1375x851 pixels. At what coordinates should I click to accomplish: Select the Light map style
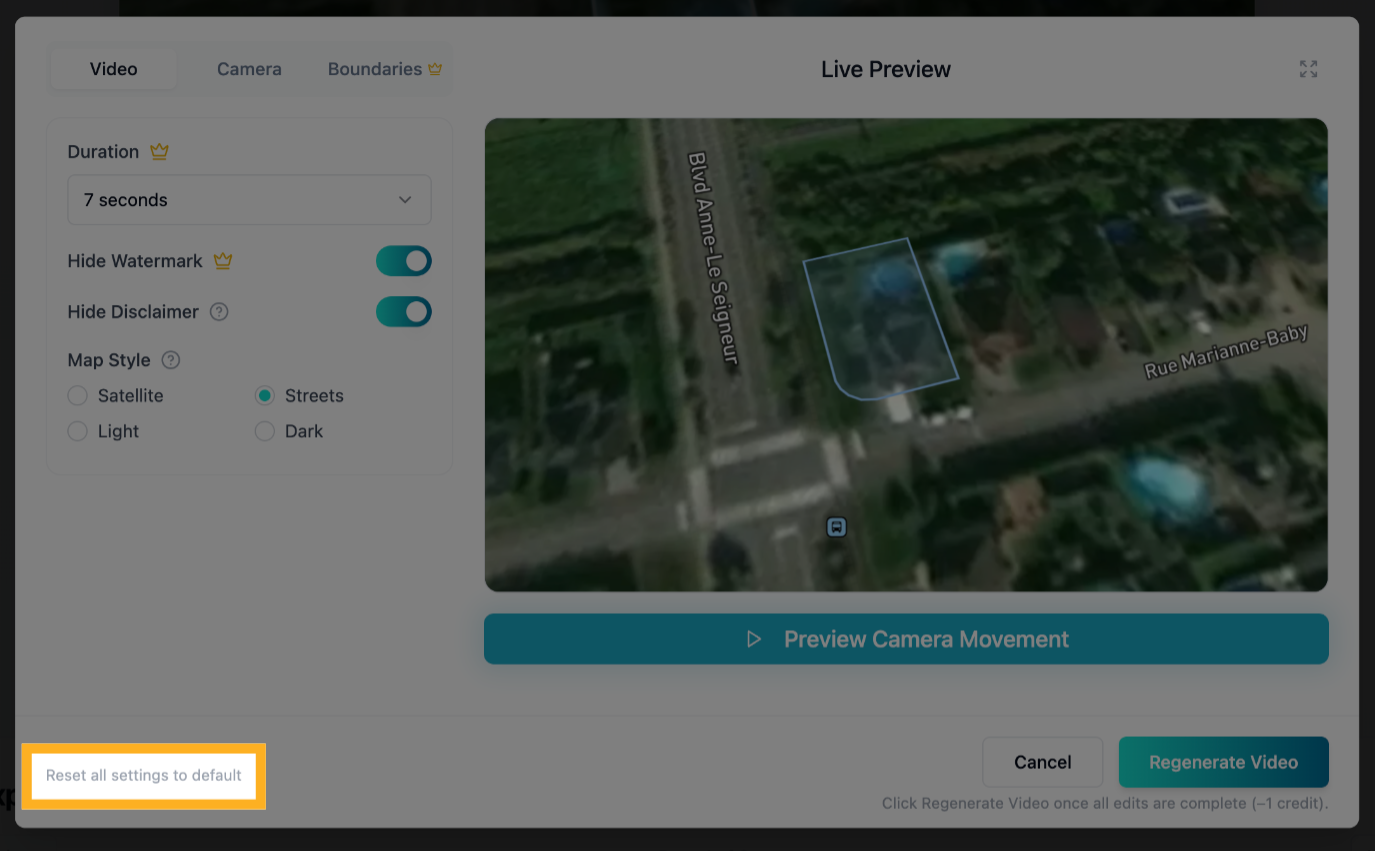(103, 432)
